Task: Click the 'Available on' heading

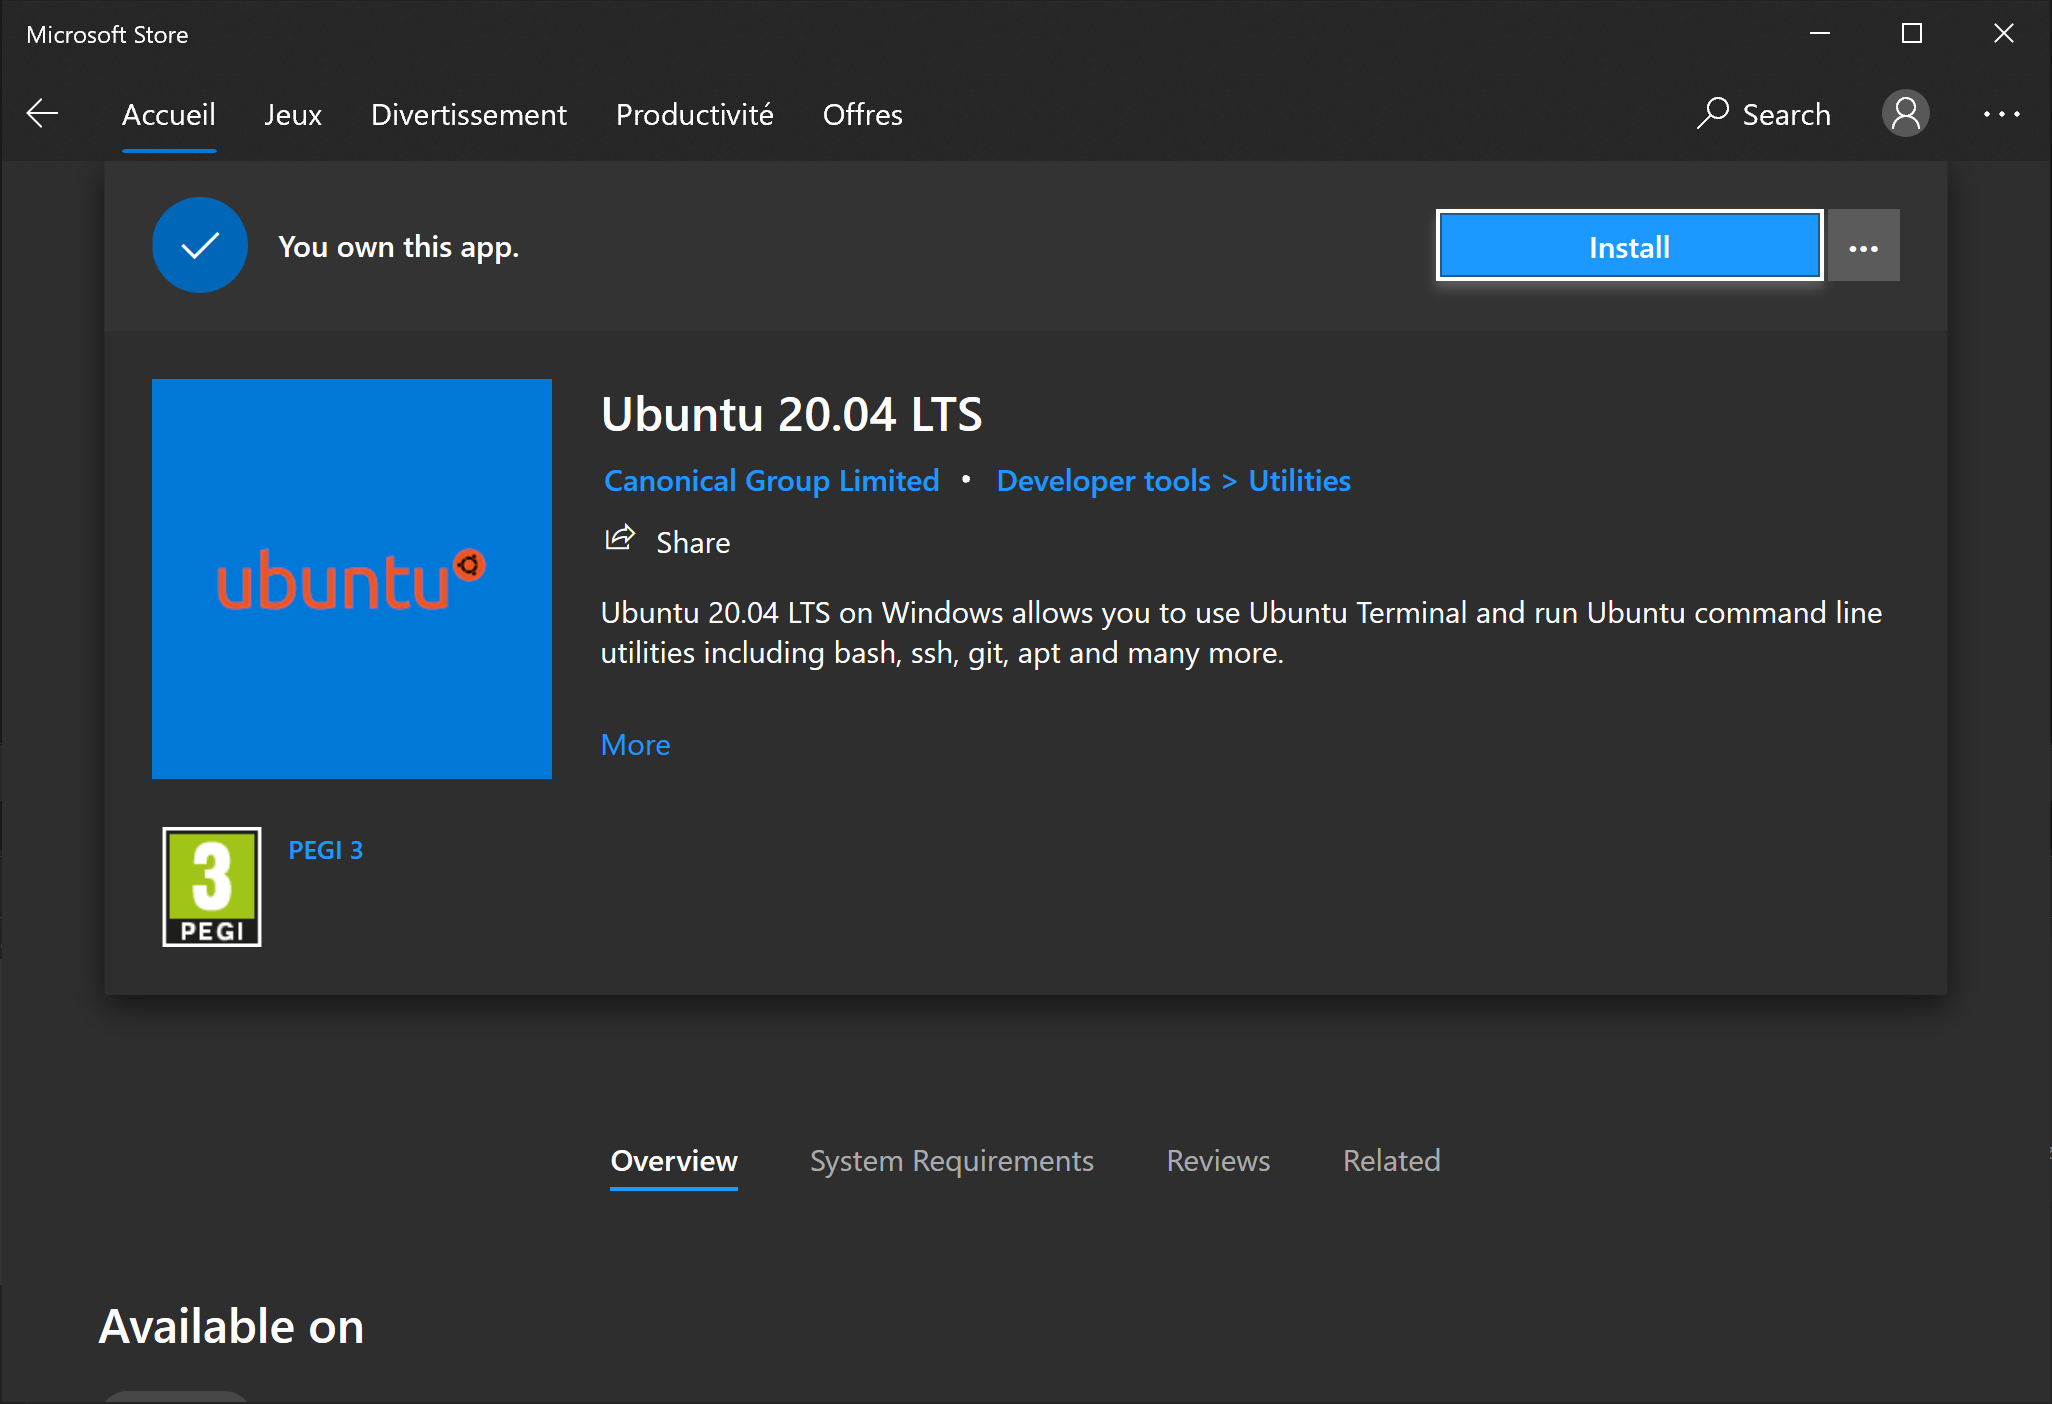Action: [231, 1327]
